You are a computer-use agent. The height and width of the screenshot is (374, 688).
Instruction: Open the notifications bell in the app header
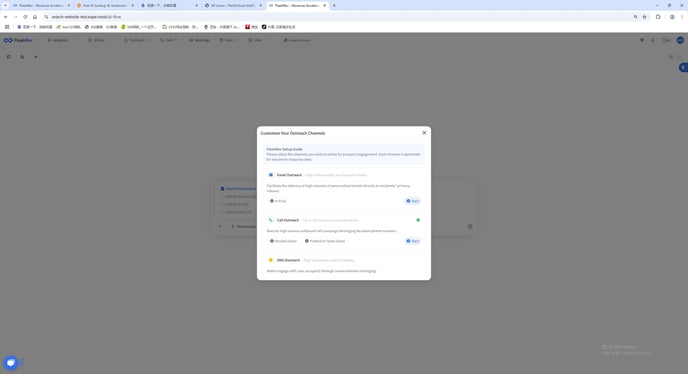[652, 40]
